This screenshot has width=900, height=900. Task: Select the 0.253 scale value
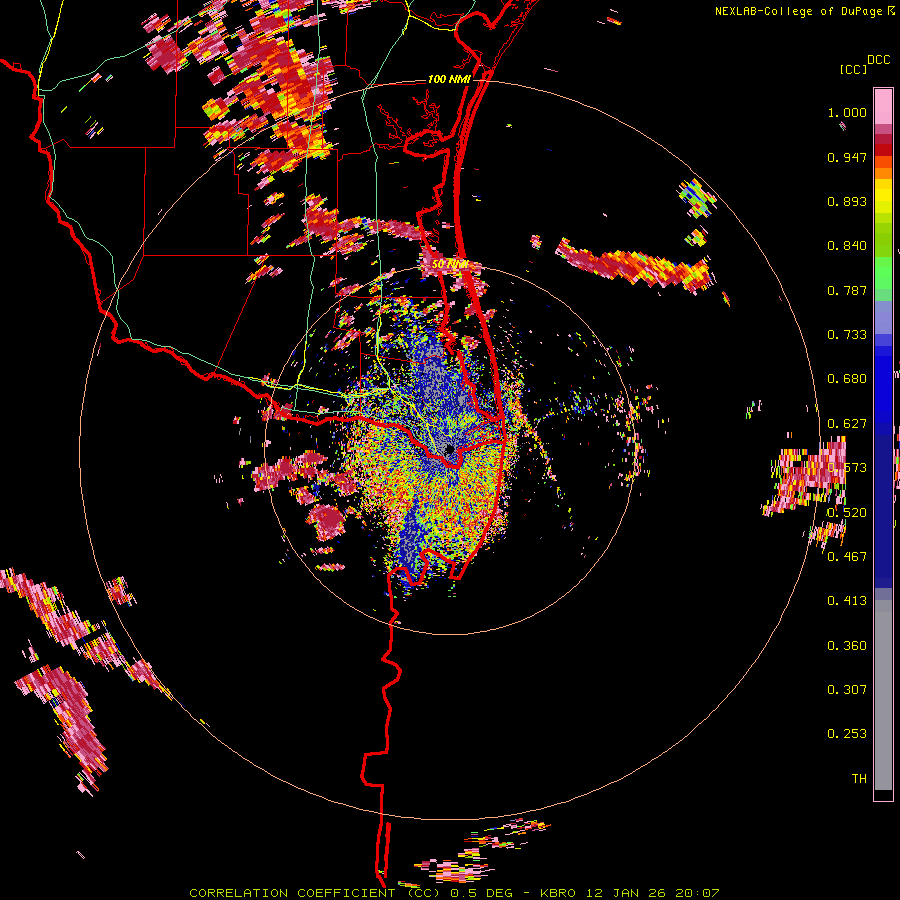[847, 734]
